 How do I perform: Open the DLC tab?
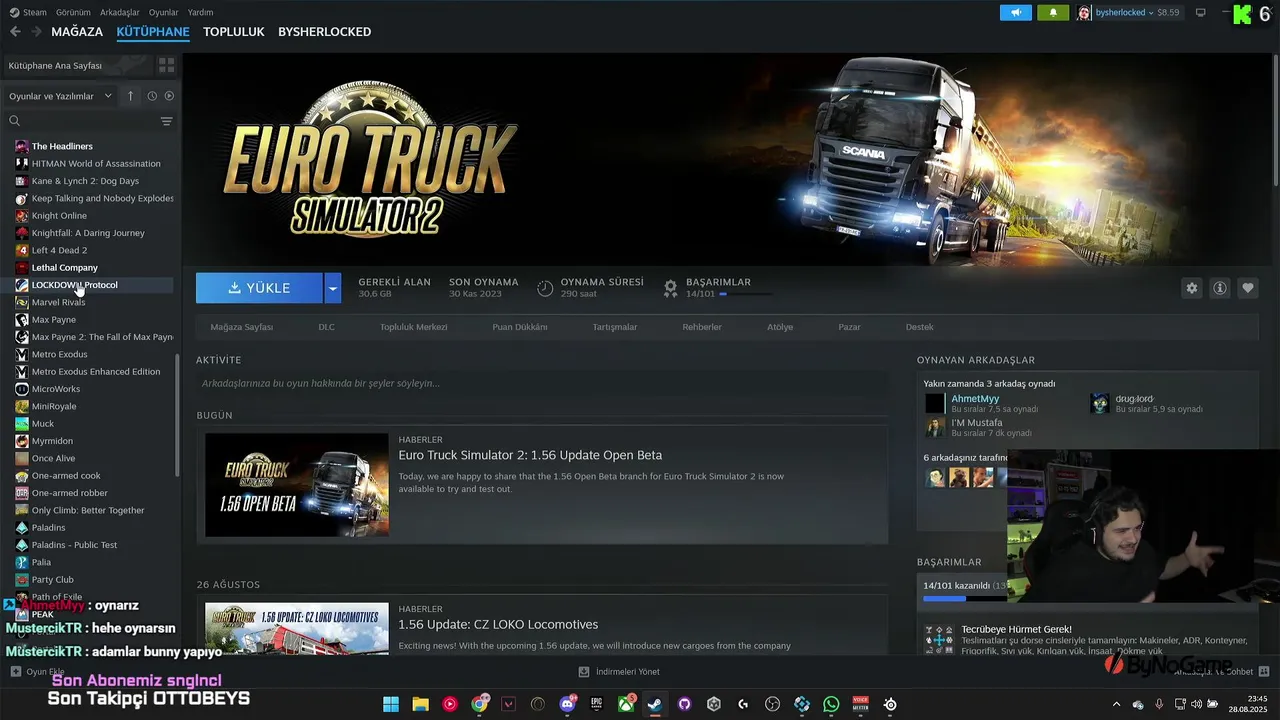[326, 327]
